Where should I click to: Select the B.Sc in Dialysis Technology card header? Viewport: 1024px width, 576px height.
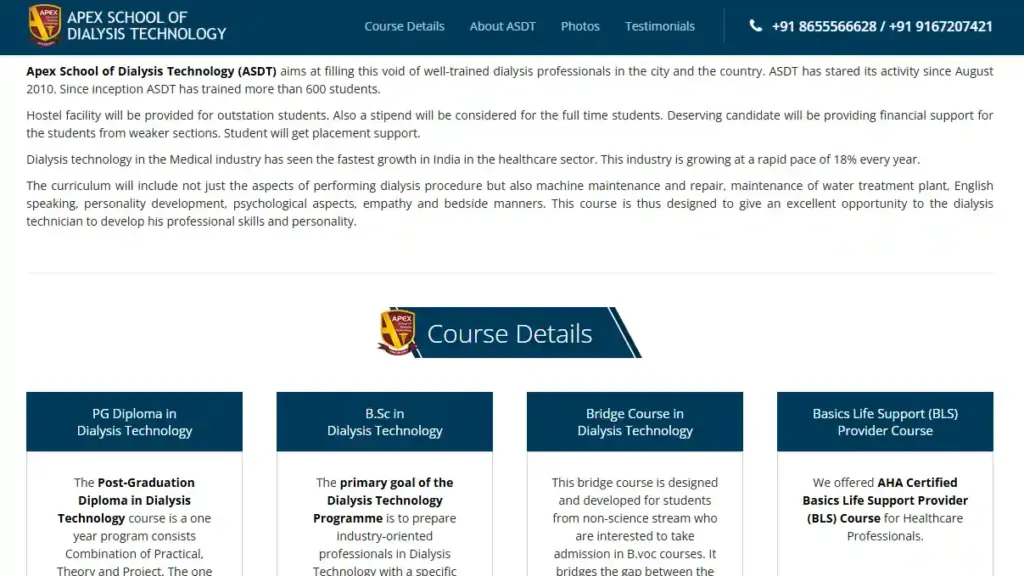pos(384,422)
